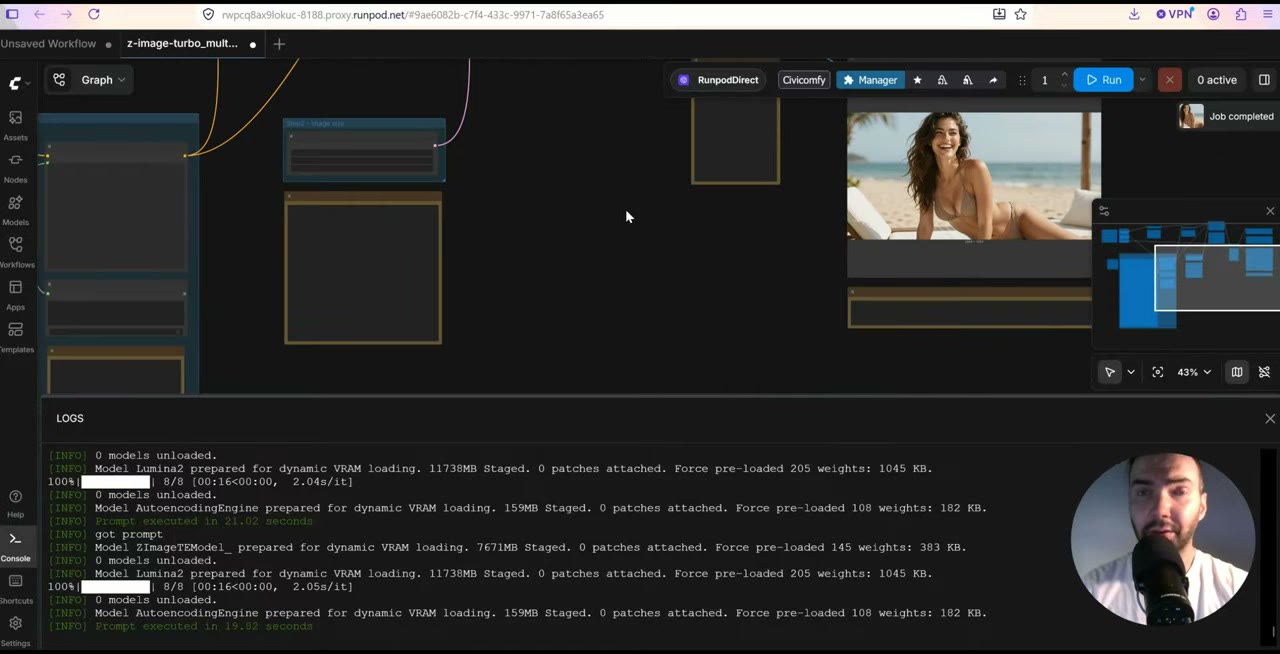The width and height of the screenshot is (1280, 654).
Task: Click the LOGS panel title
Action: click(x=70, y=418)
